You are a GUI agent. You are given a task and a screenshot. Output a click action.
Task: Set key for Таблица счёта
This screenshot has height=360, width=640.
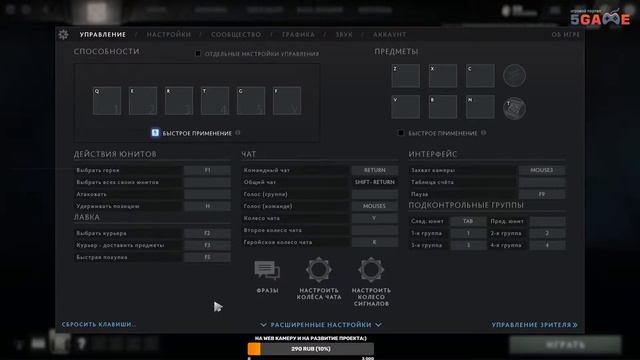tap(542, 182)
